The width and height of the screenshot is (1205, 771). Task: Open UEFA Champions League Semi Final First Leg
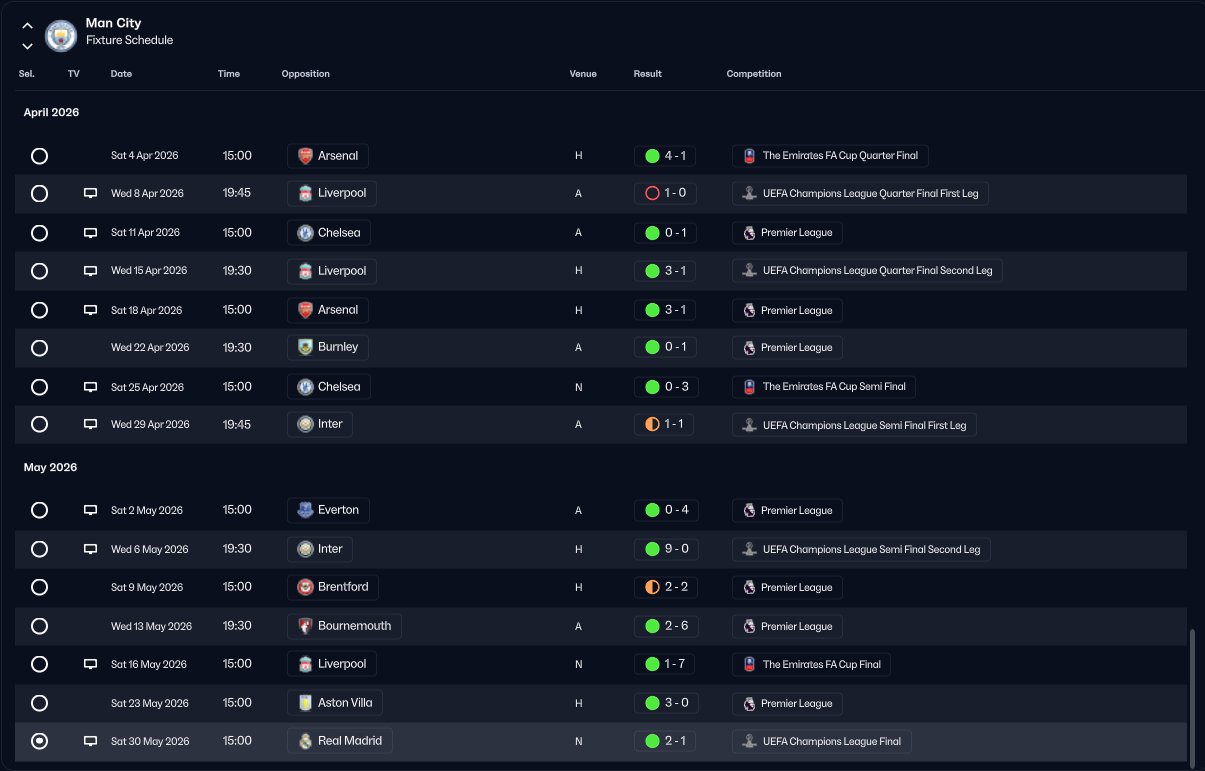(x=854, y=425)
